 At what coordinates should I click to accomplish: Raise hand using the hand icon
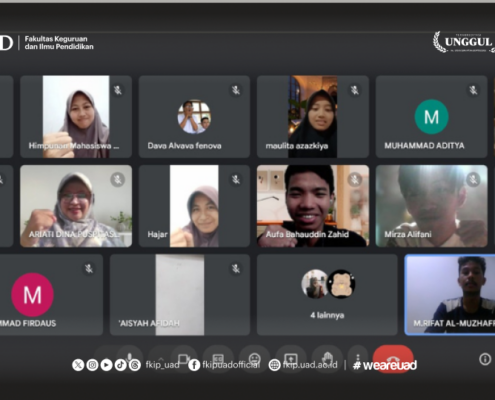pyautogui.click(x=327, y=359)
